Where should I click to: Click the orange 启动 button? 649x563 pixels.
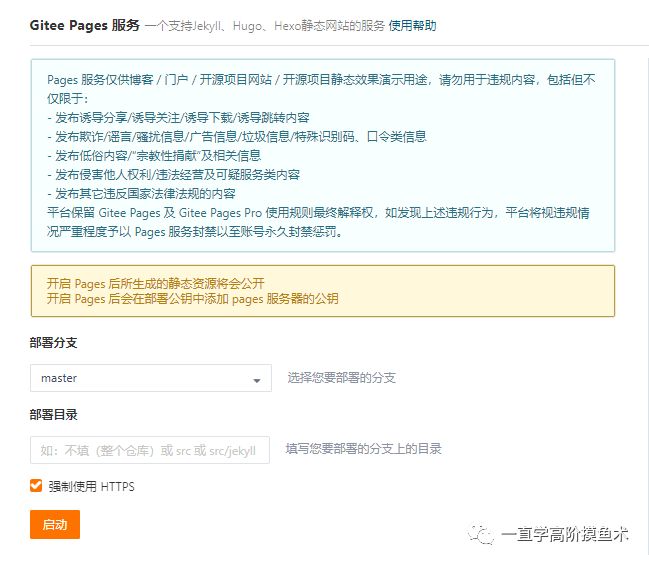[x=55, y=525]
